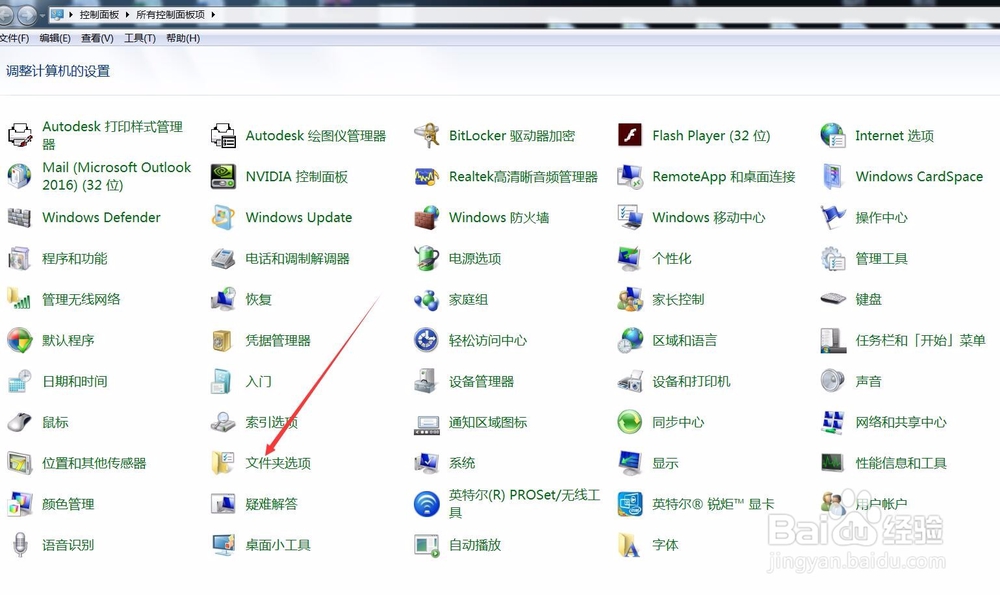Open the 帮助(H) menu
Screen dimensions: 1000x595
pos(183,38)
